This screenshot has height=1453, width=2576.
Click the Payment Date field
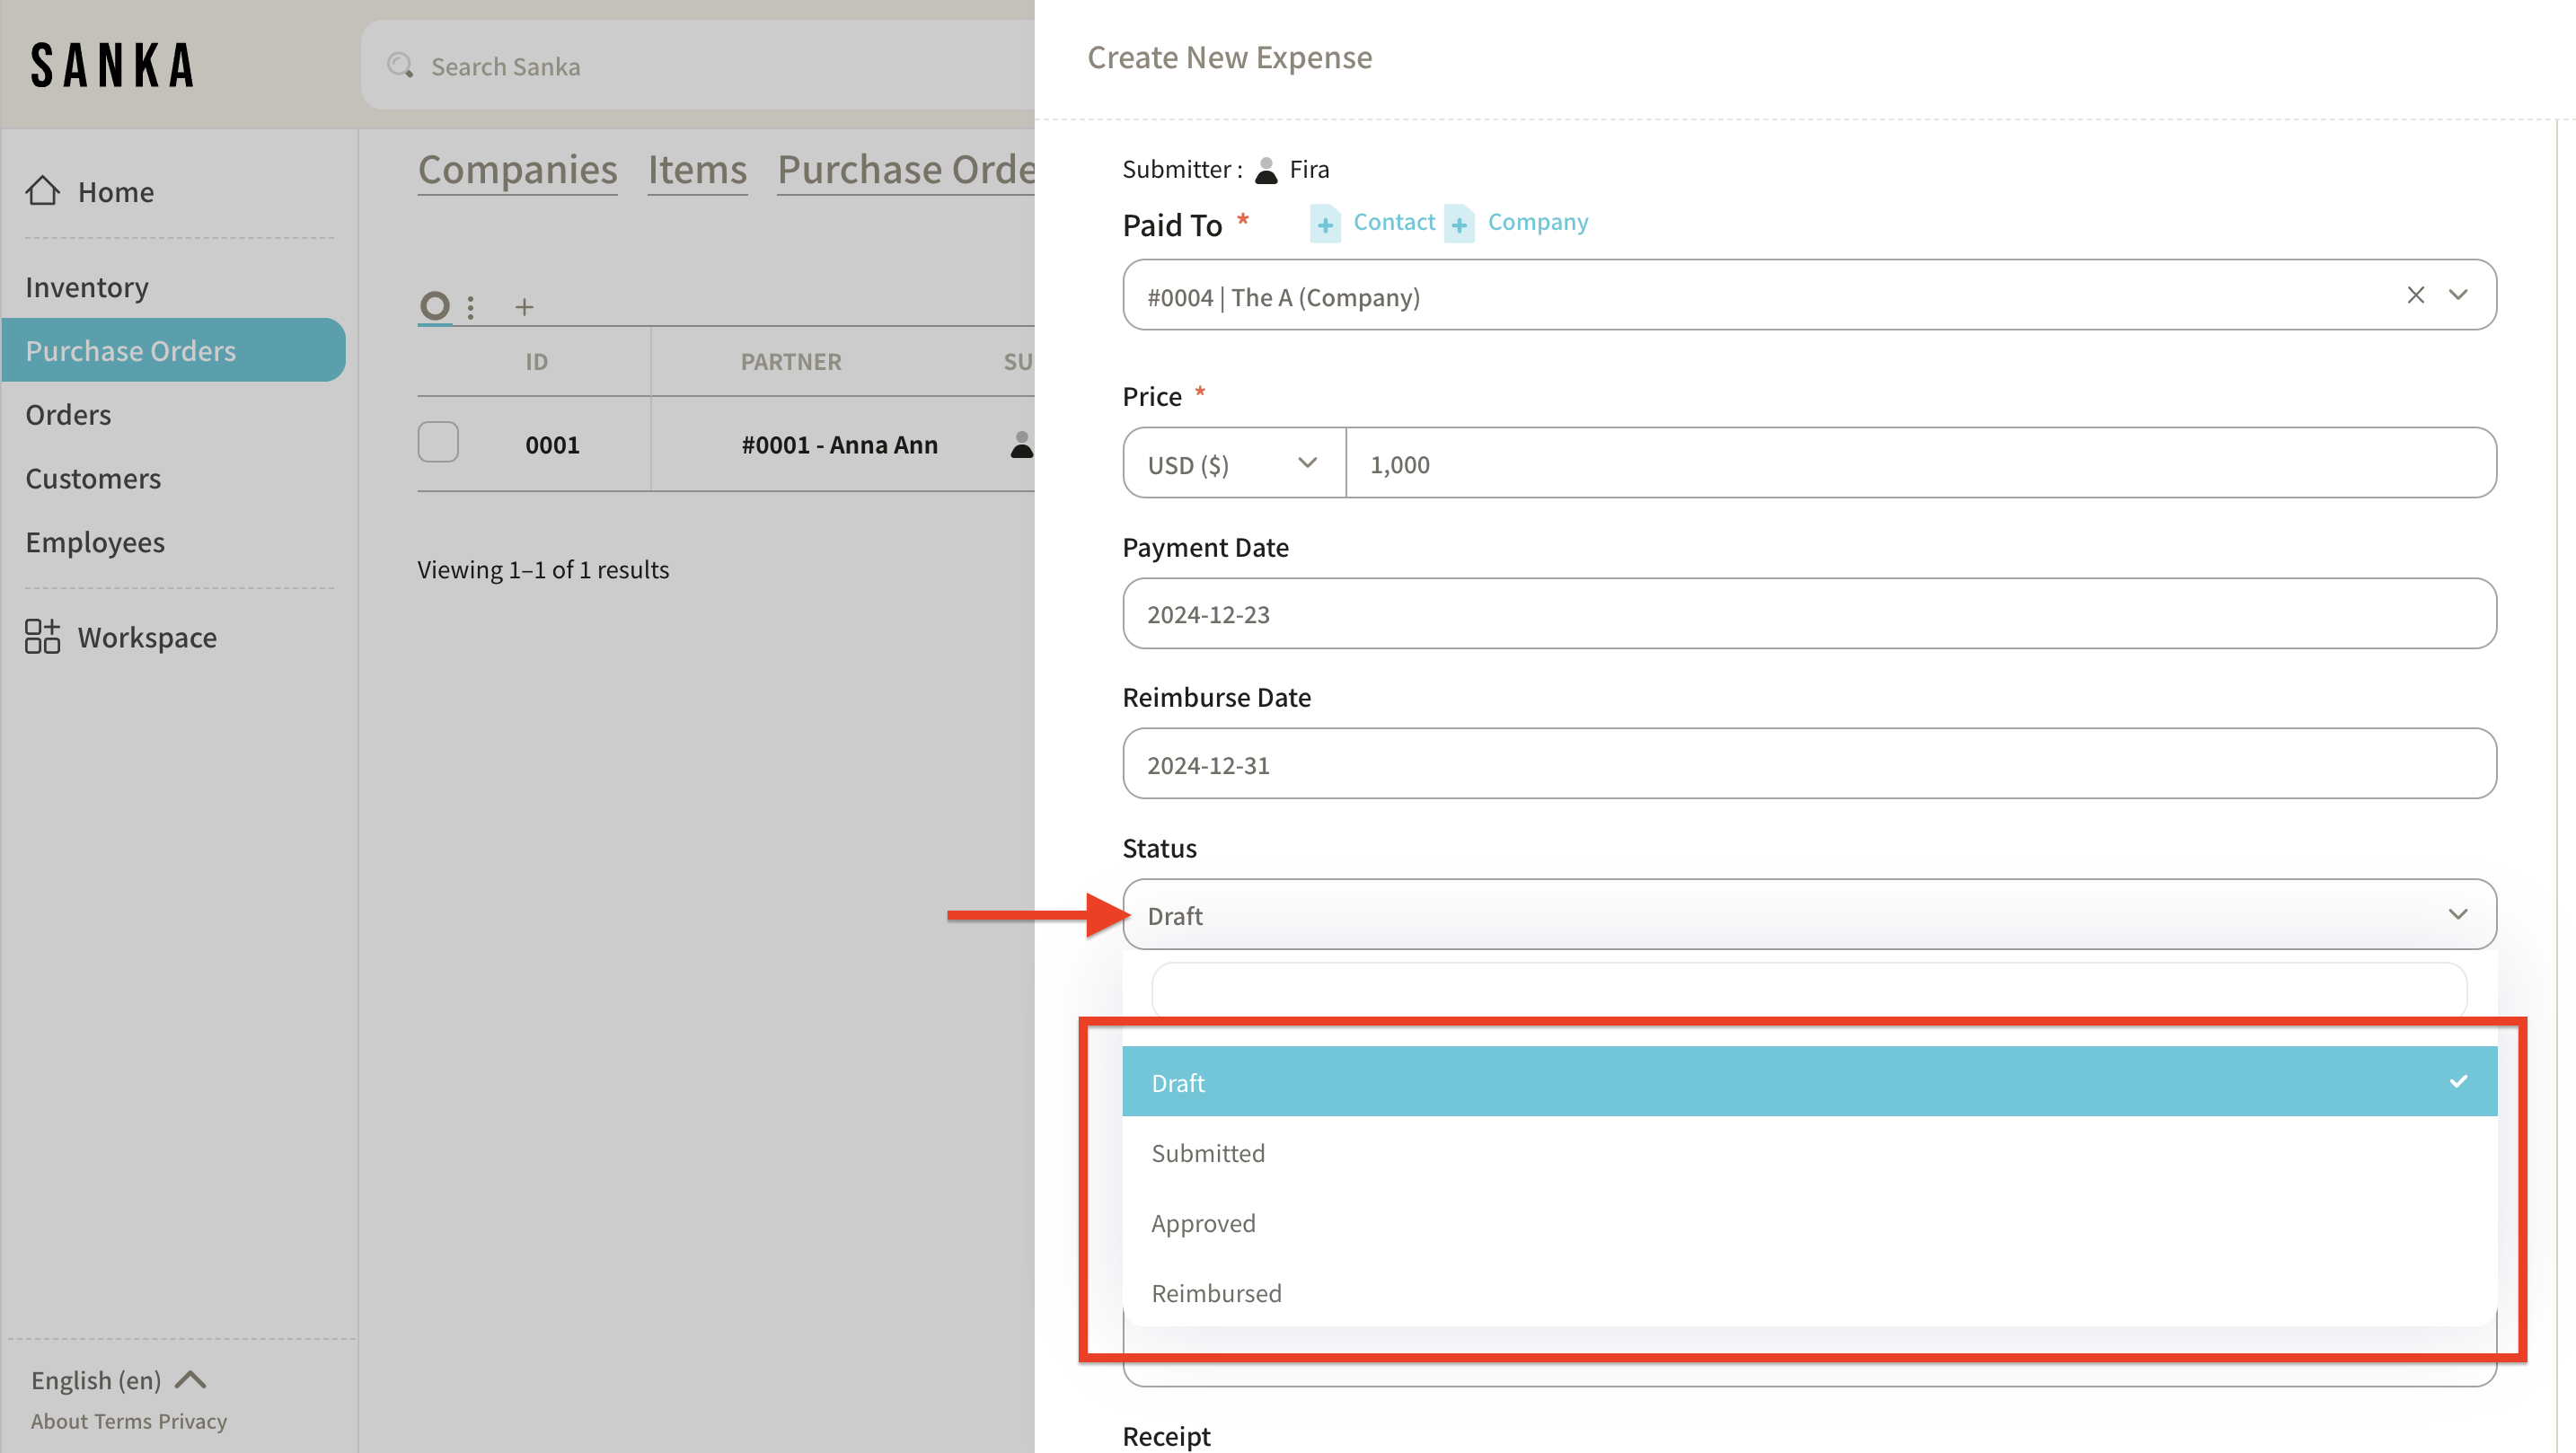point(1808,614)
